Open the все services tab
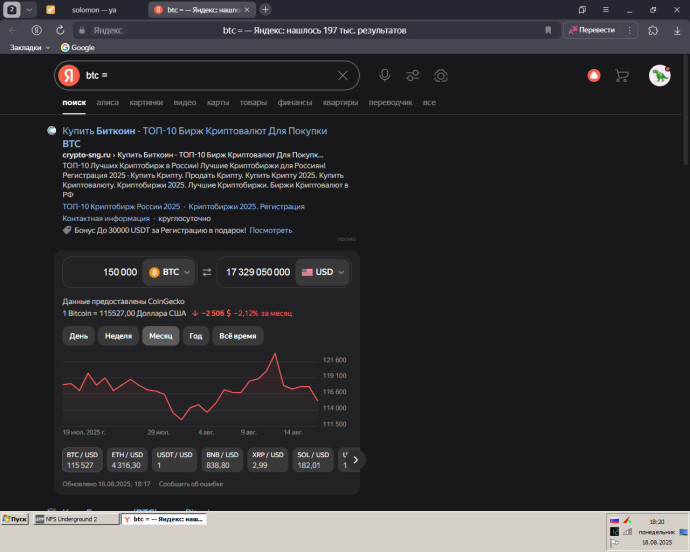690x552 pixels. 429,103
